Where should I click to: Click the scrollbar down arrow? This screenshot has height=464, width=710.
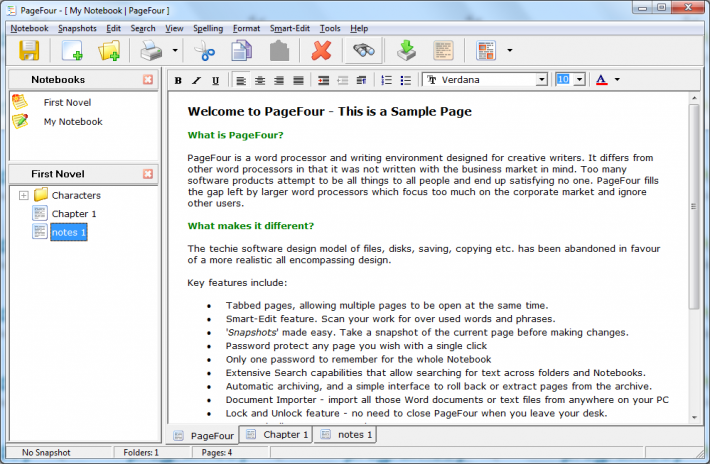(694, 417)
